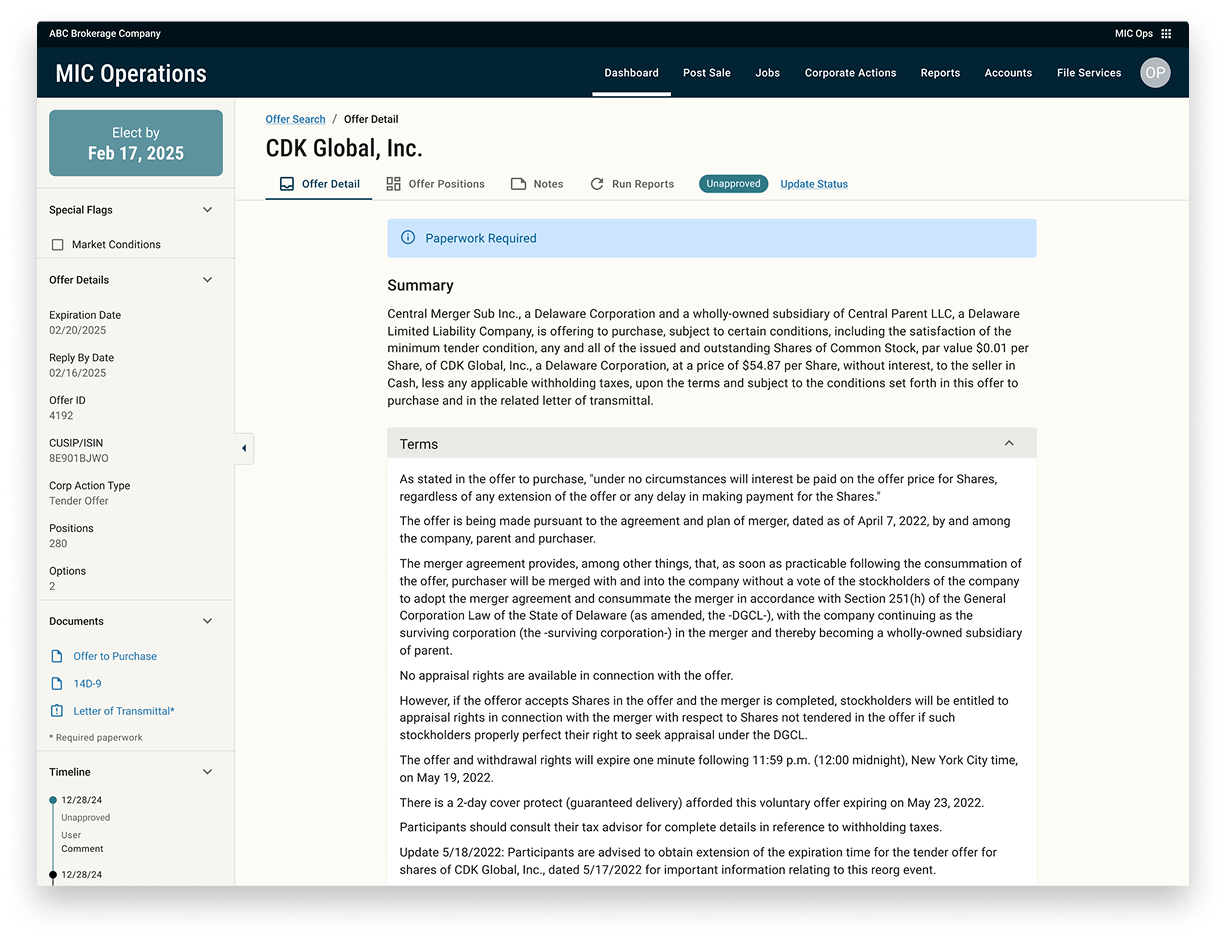Click the MIC Operations title
Screen dimensions: 1225x937
click(x=131, y=74)
